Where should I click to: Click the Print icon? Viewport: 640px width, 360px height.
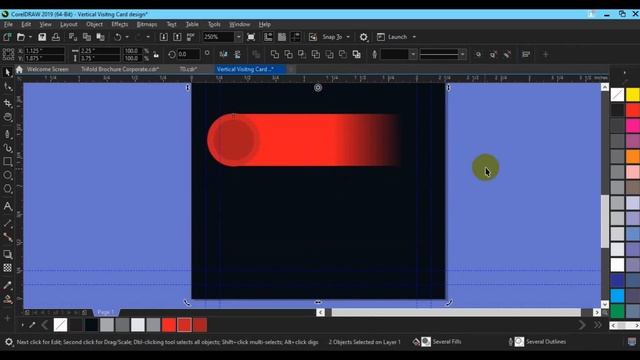pyautogui.click(x=56, y=37)
